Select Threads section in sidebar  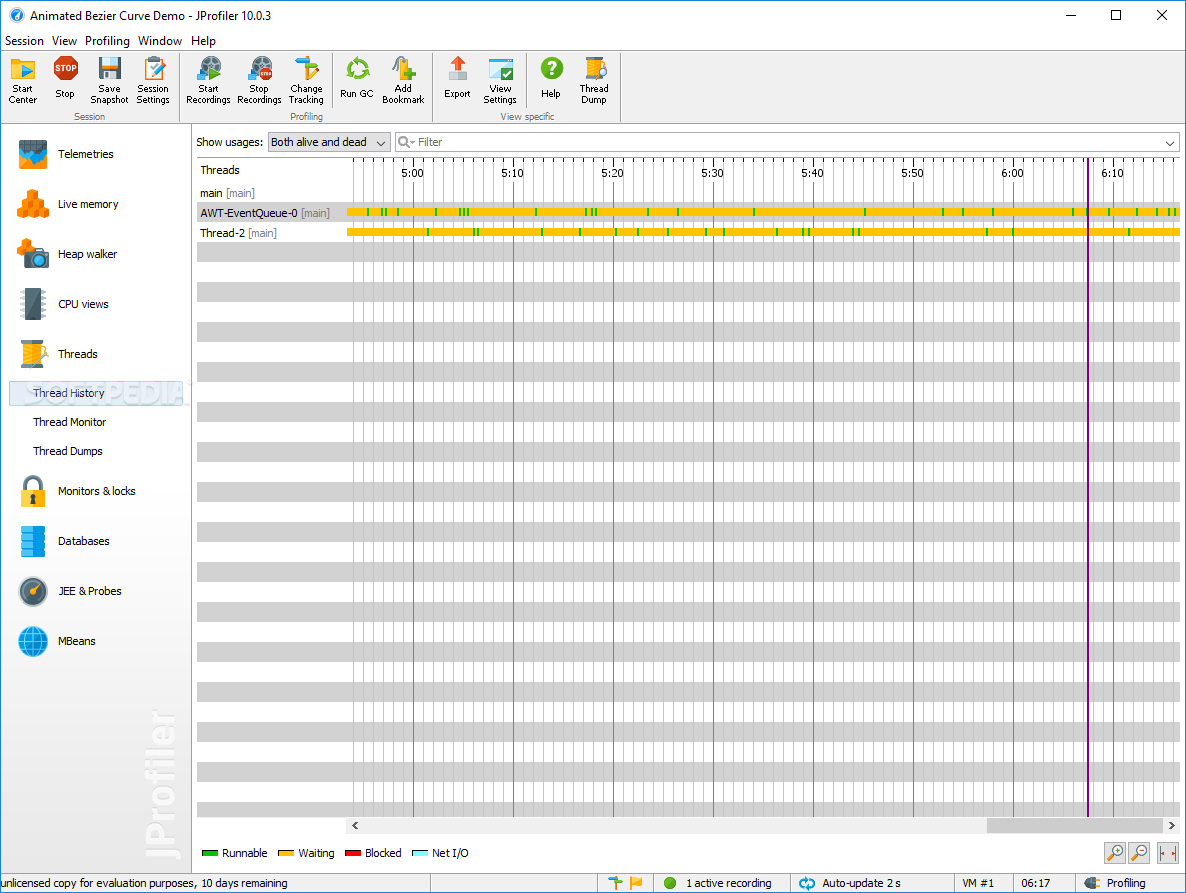click(x=77, y=354)
